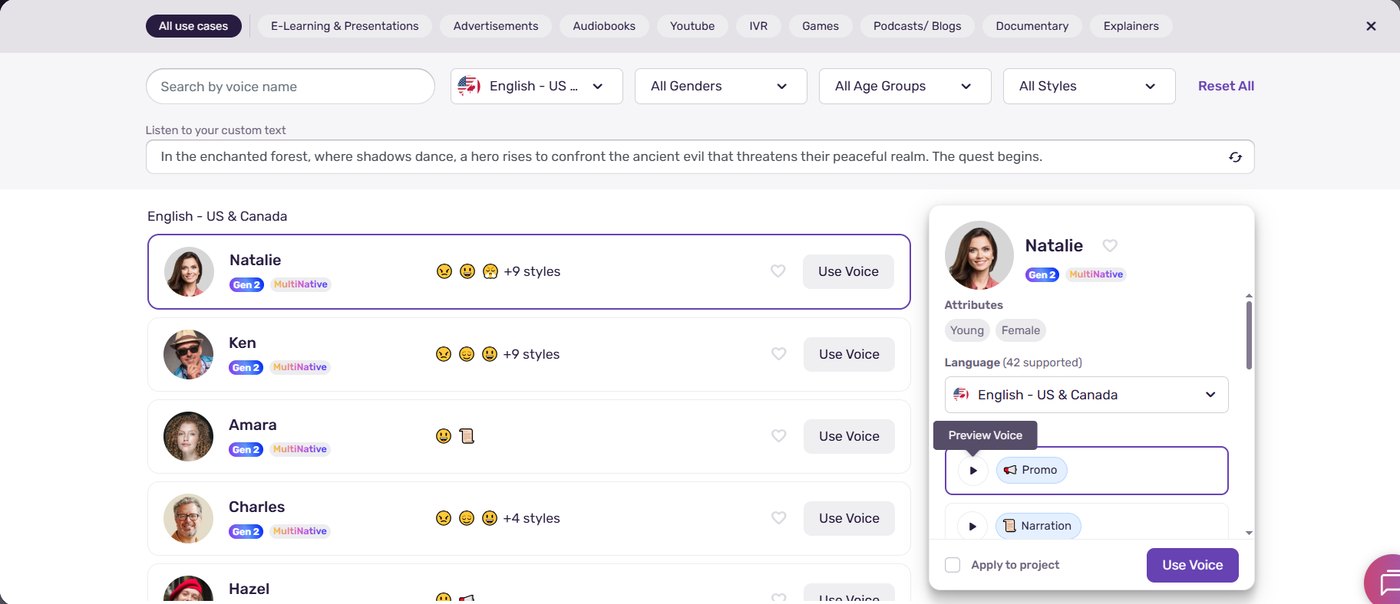The image size is (1400, 604).
Task: Open the All Genders dropdown
Action: point(721,86)
